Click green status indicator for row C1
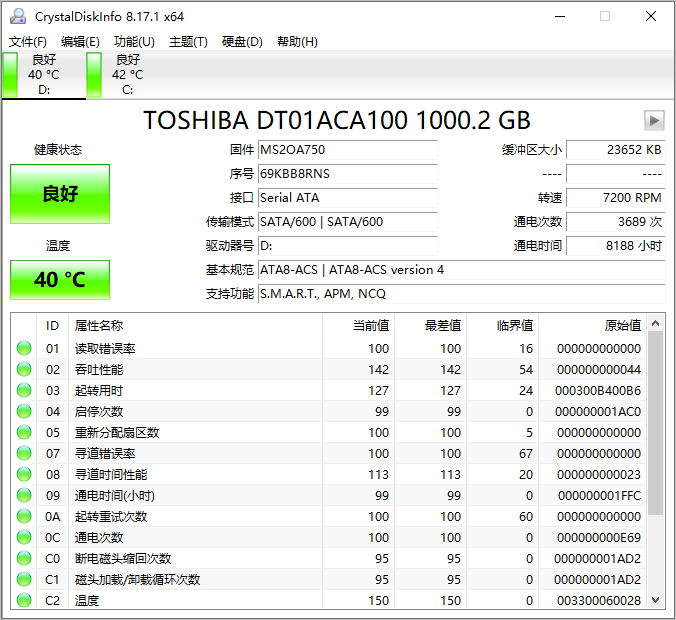 coord(24,579)
